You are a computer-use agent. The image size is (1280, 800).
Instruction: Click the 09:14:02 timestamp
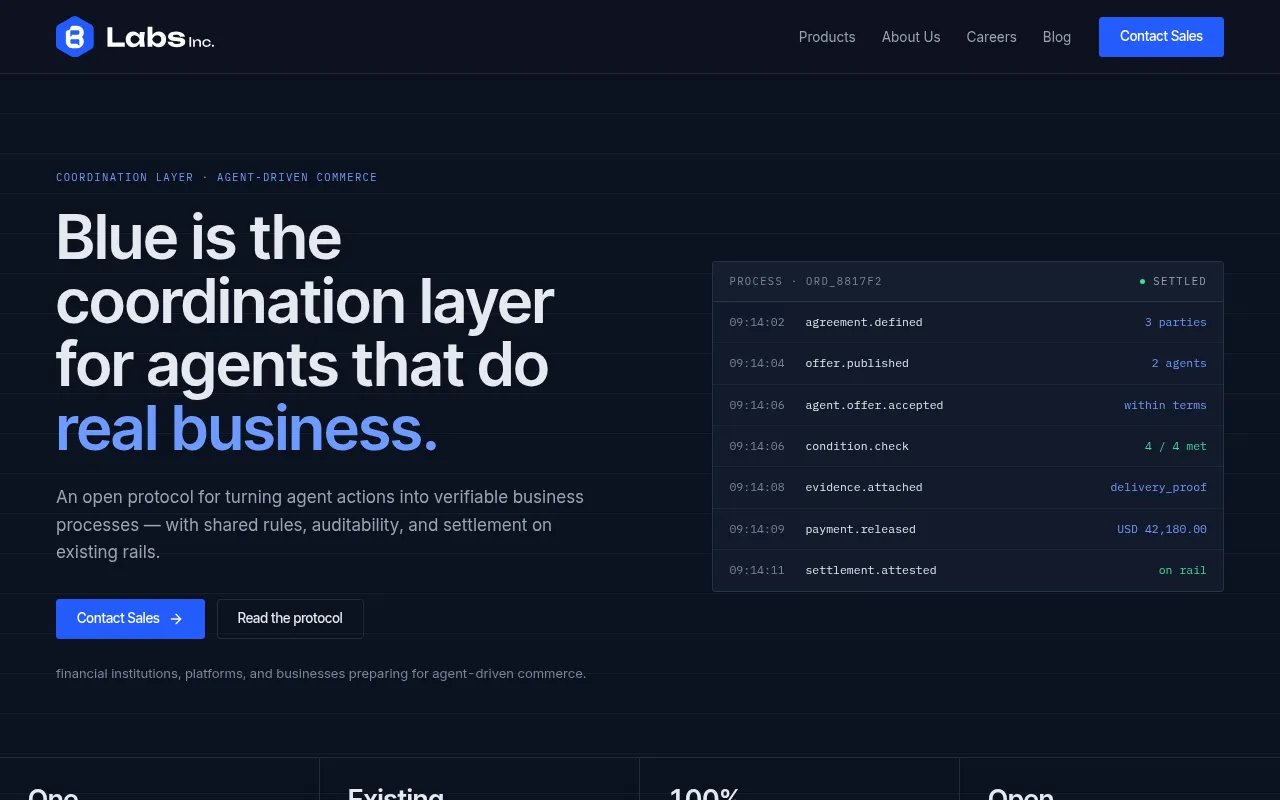tap(757, 322)
